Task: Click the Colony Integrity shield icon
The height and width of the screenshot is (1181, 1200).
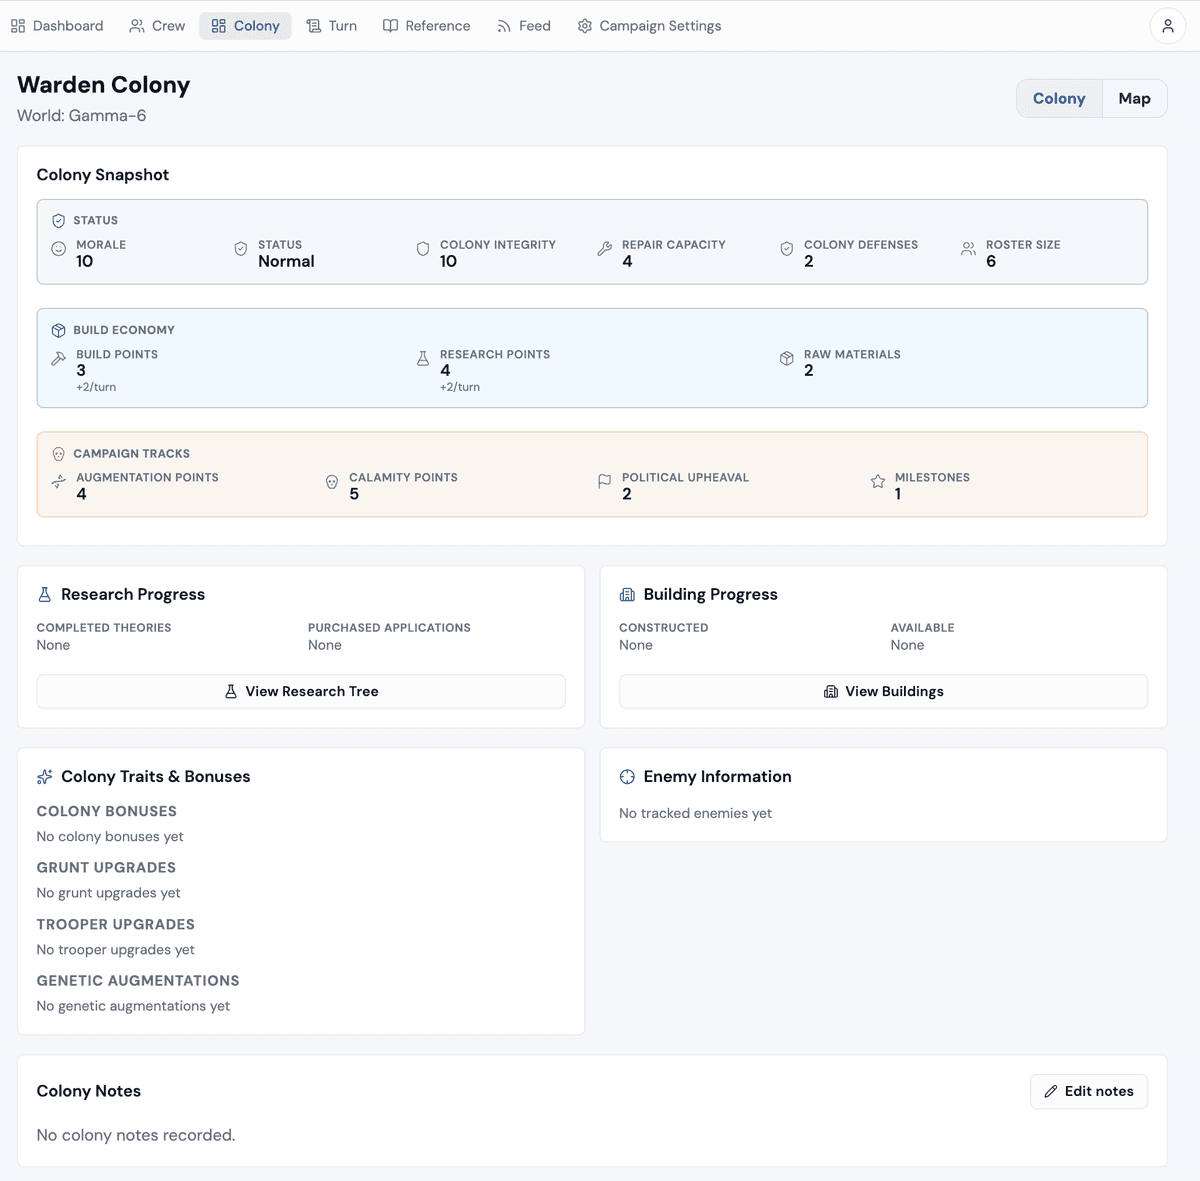Action: [423, 249]
